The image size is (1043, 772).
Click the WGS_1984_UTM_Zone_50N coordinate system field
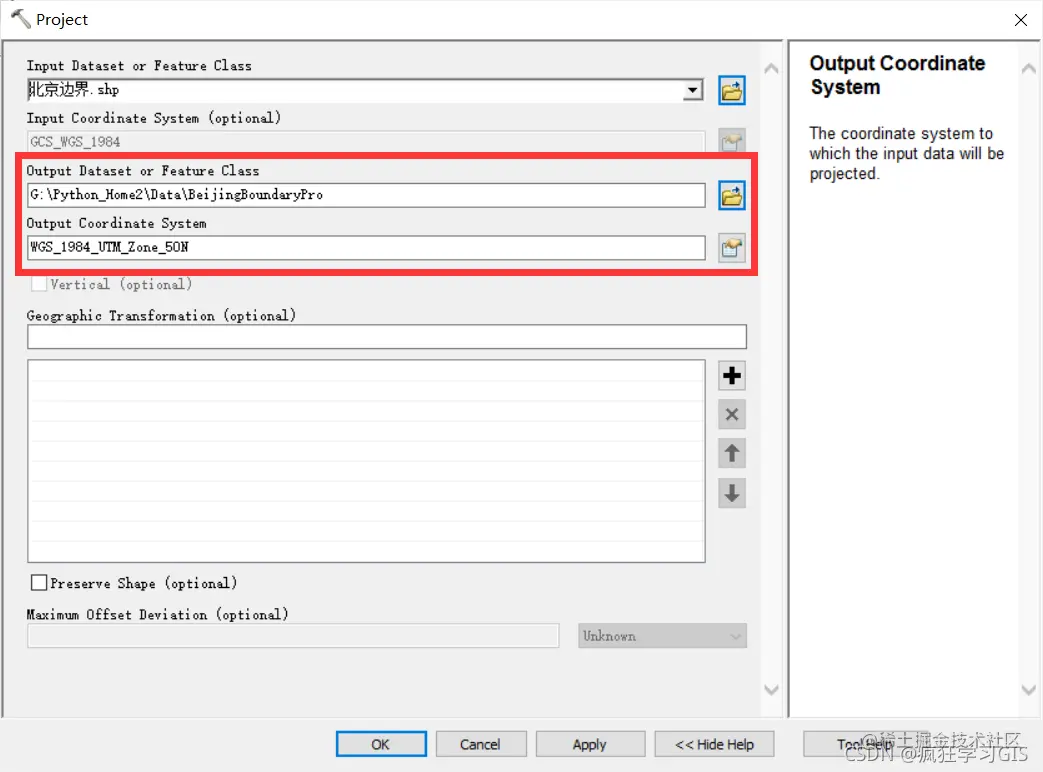(x=366, y=247)
